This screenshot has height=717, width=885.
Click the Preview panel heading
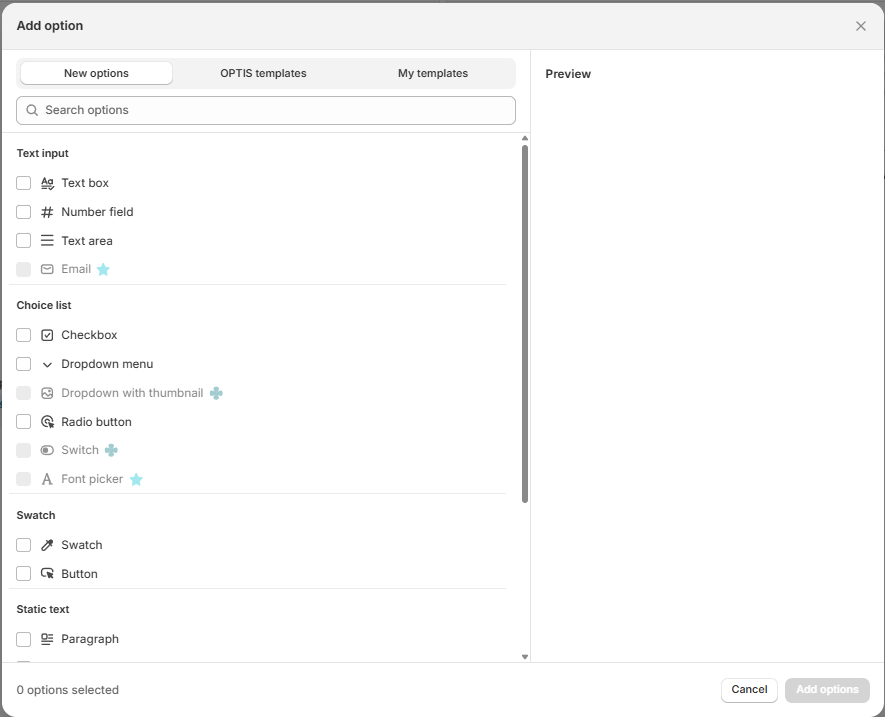point(568,74)
